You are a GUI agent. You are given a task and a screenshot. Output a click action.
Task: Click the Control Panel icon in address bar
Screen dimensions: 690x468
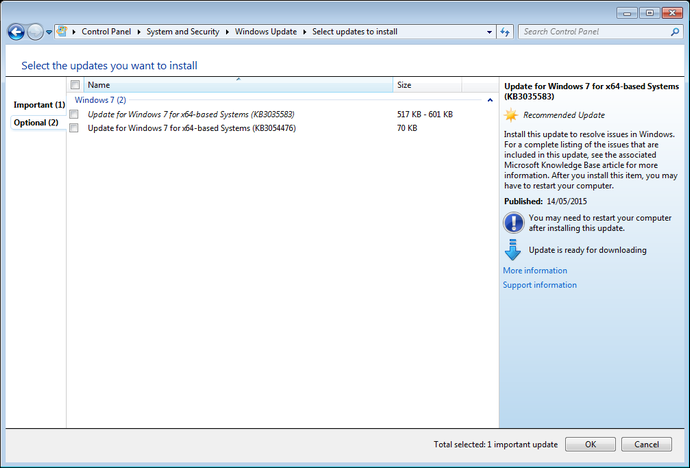(62, 32)
